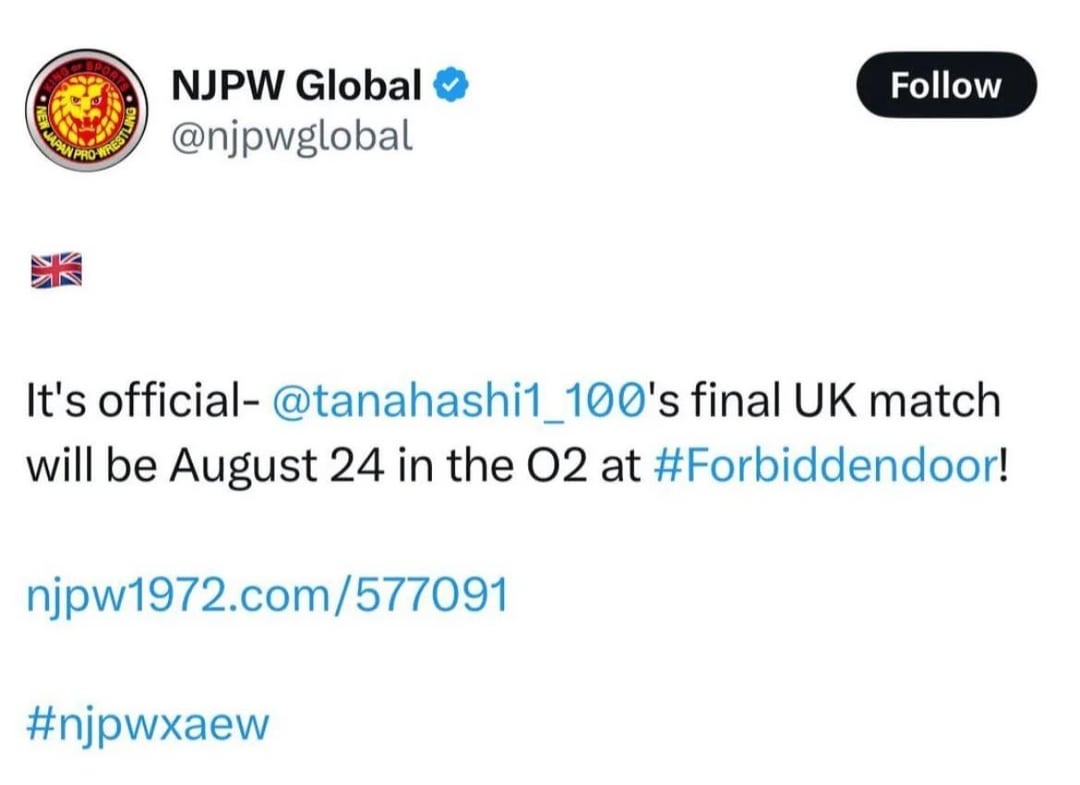Open the @tanahashi1_100 mention
1080x785 pixels.
[x=459, y=400]
